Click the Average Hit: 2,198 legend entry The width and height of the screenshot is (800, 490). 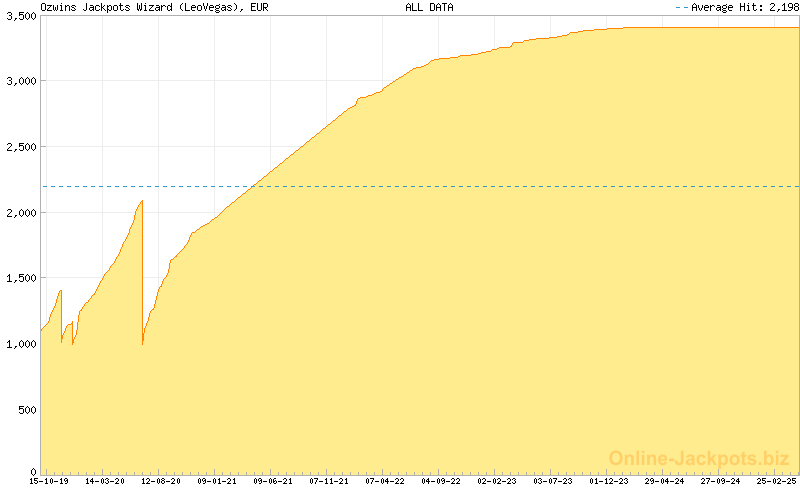click(x=739, y=7)
